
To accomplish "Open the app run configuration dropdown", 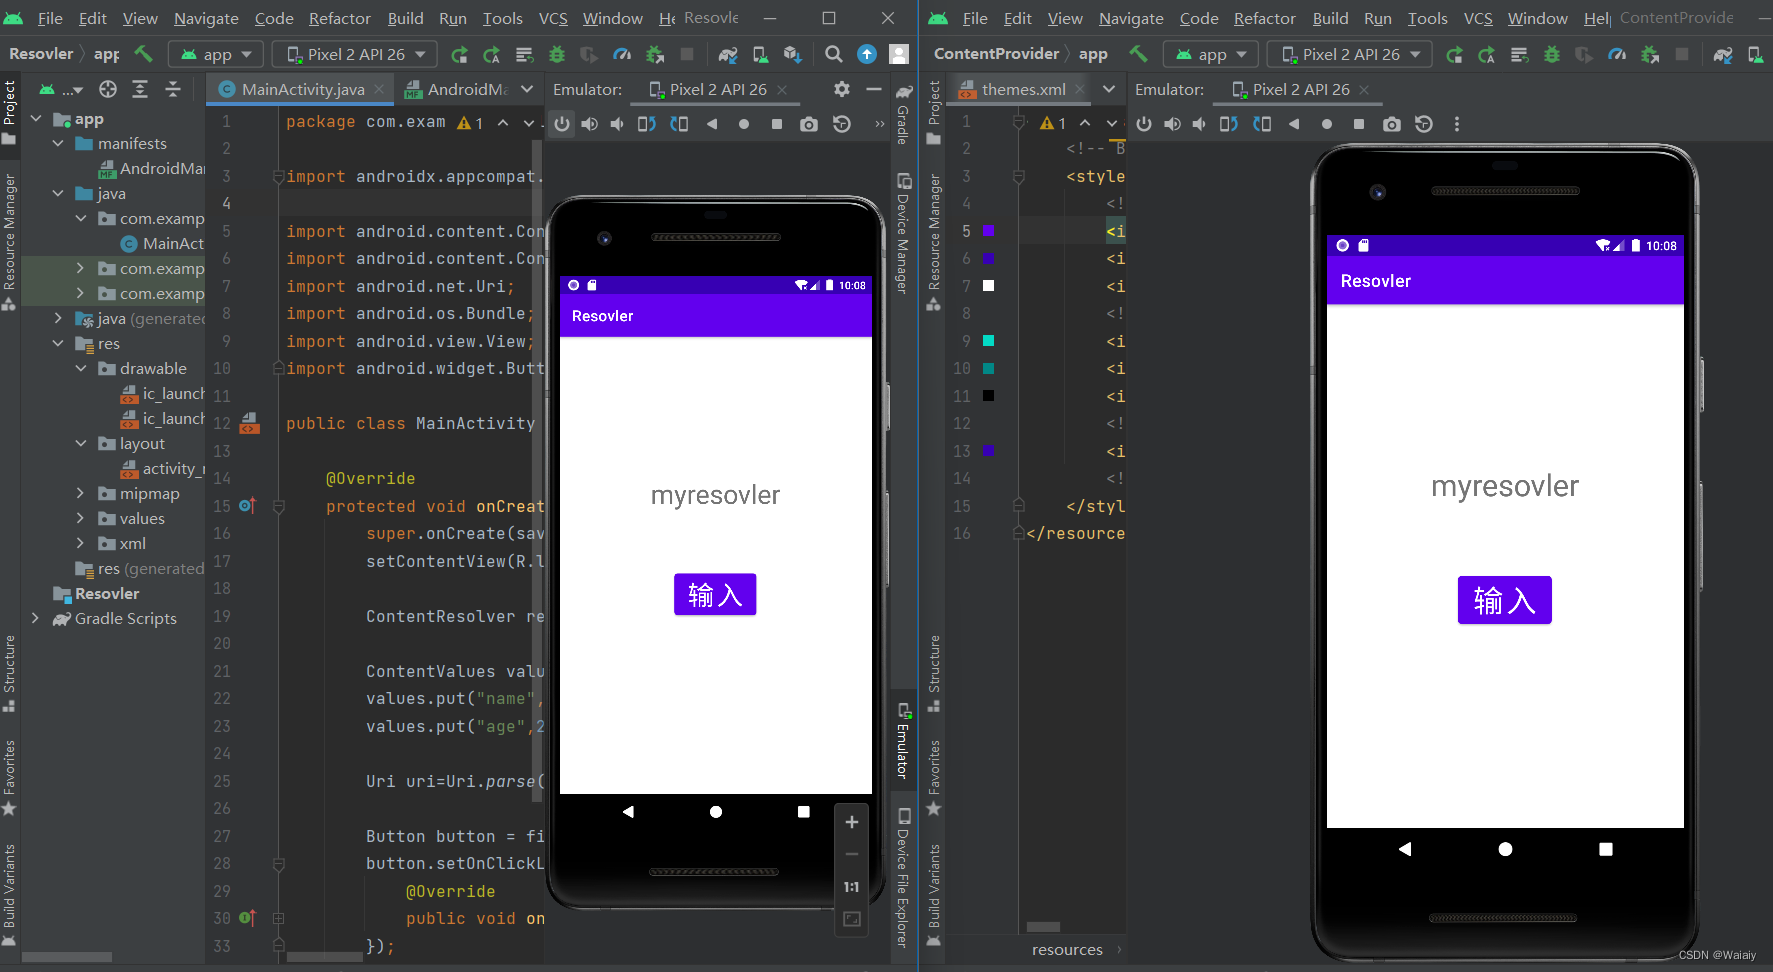I will click(215, 54).
